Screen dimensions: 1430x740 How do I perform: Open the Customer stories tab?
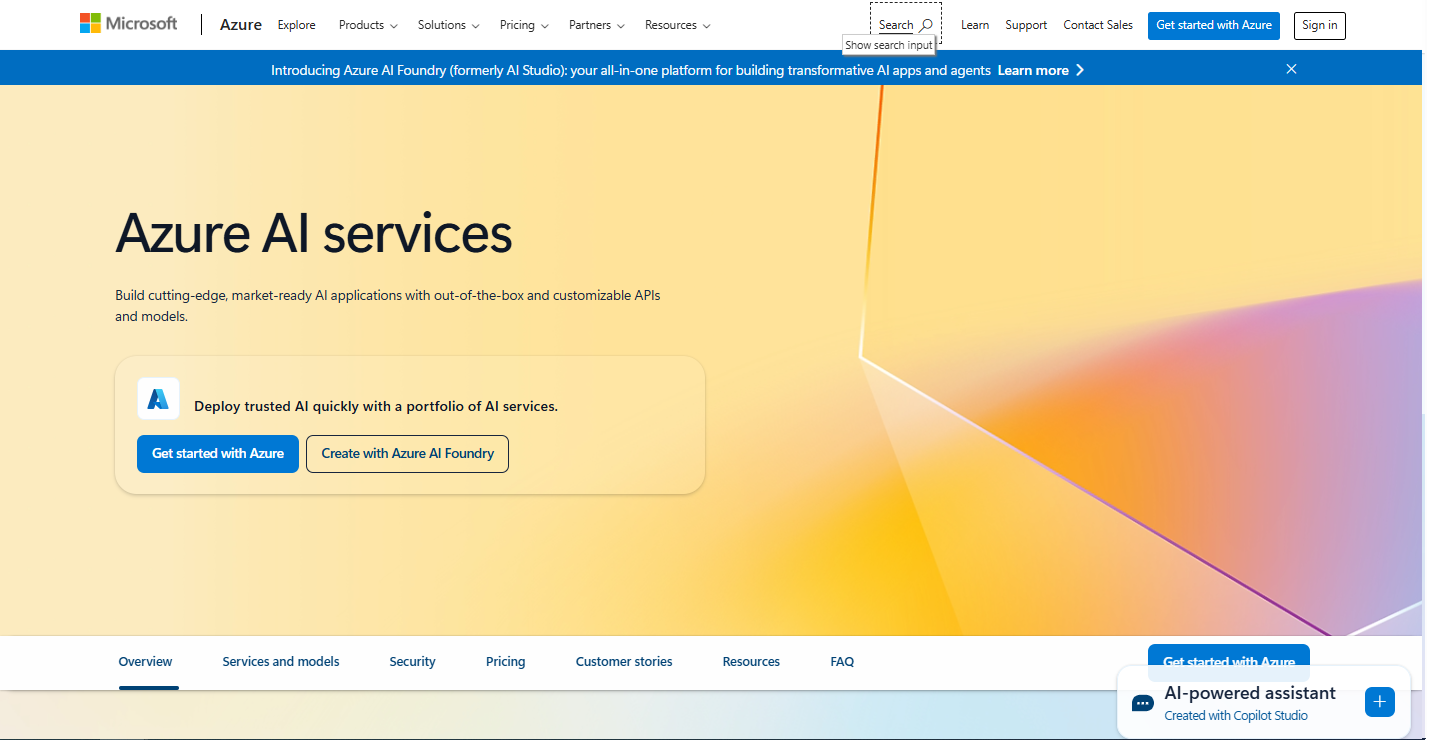coord(624,662)
